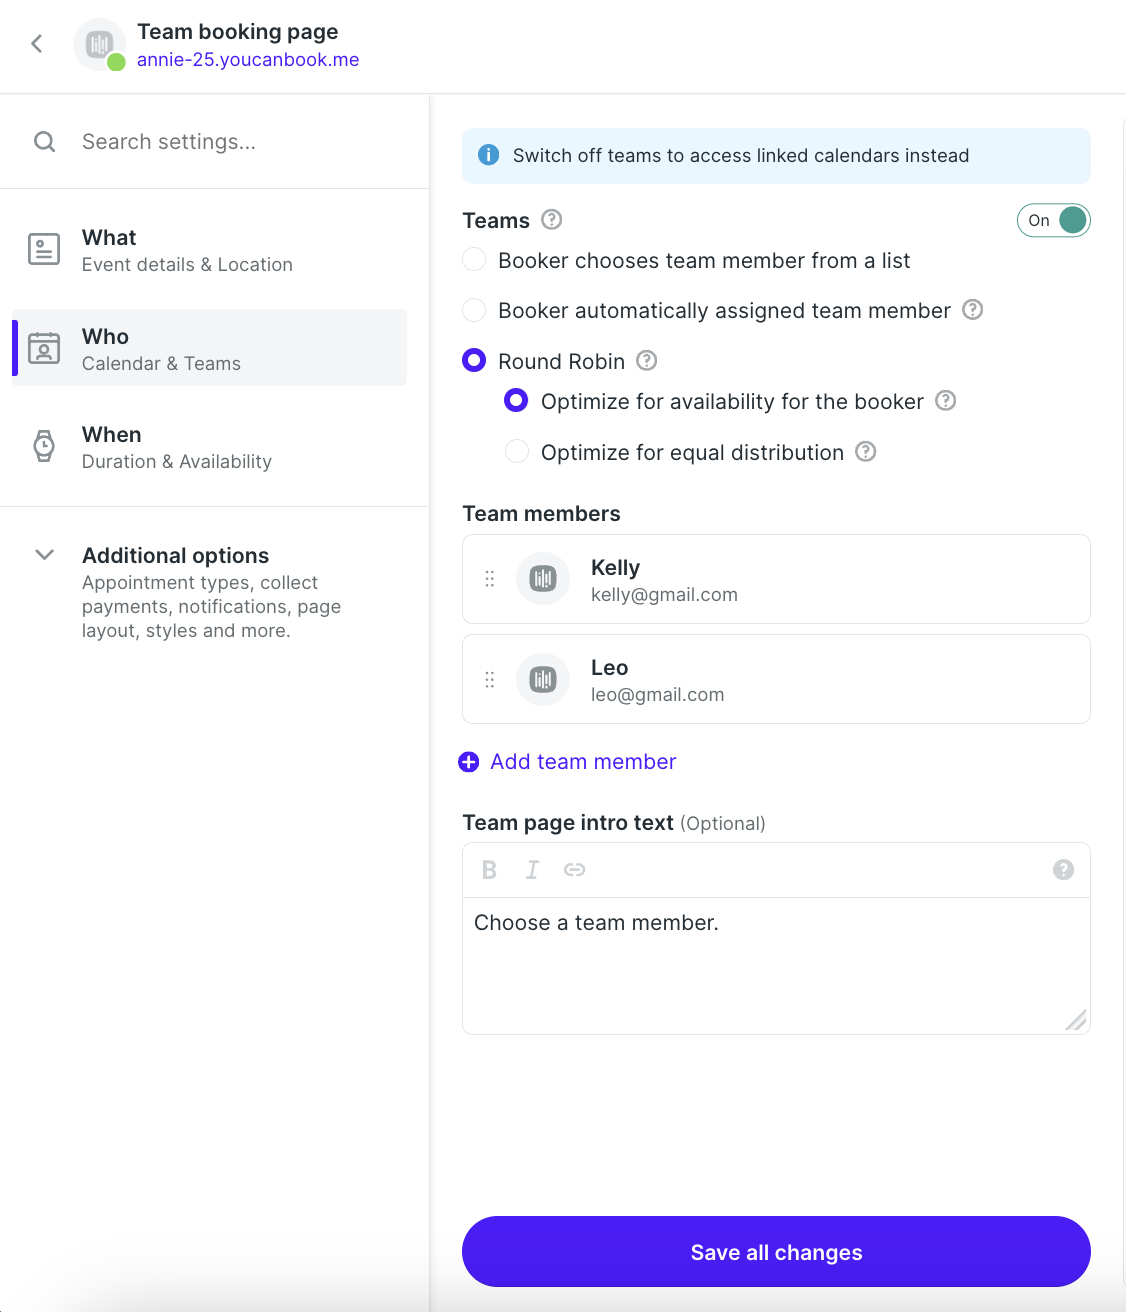Viewport: 1126px width, 1312px height.
Task: Click into the intro text area
Action: pos(776,966)
